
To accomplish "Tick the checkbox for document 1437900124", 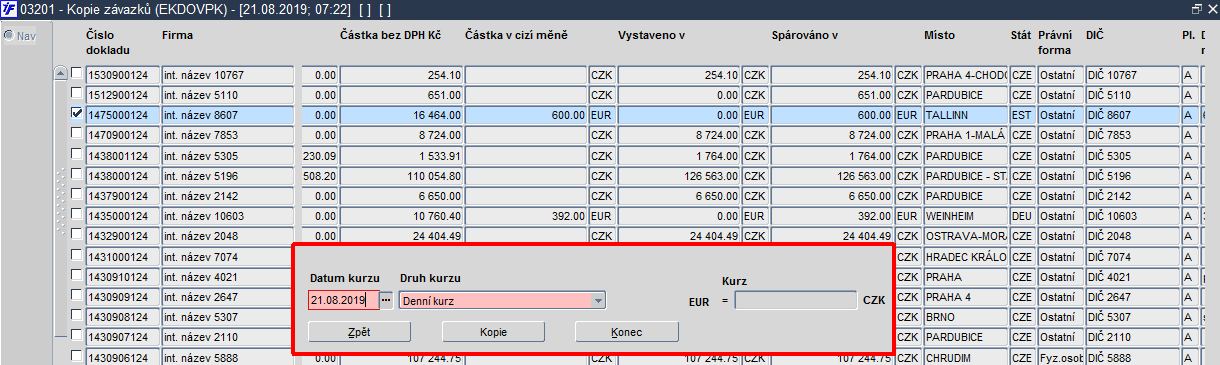I will 76,195.
